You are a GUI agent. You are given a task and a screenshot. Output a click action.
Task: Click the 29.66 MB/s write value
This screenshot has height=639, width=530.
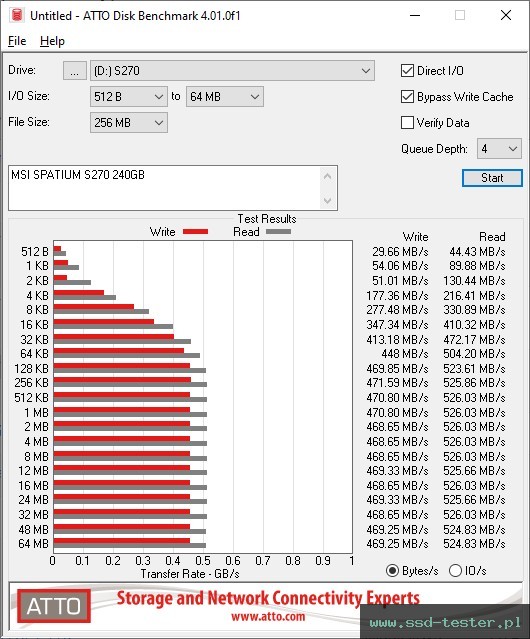pyautogui.click(x=400, y=252)
